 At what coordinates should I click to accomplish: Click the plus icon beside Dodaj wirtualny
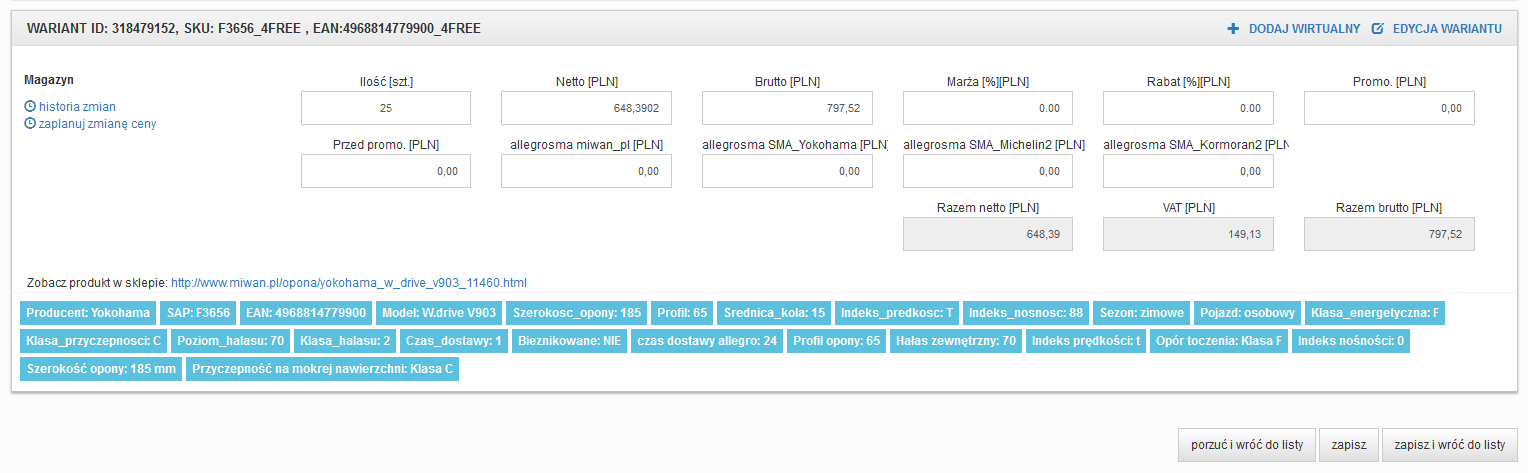(1233, 29)
